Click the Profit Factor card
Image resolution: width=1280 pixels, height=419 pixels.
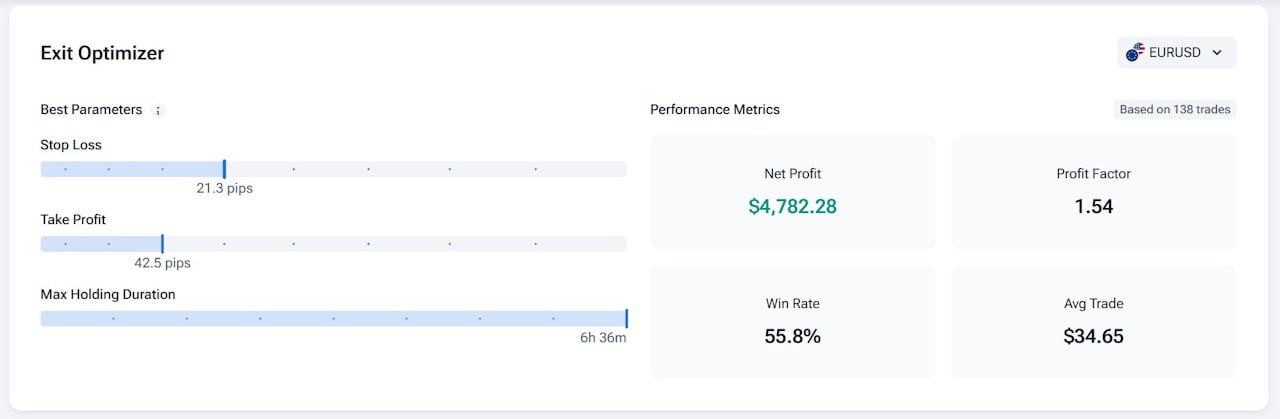[x=1093, y=192]
